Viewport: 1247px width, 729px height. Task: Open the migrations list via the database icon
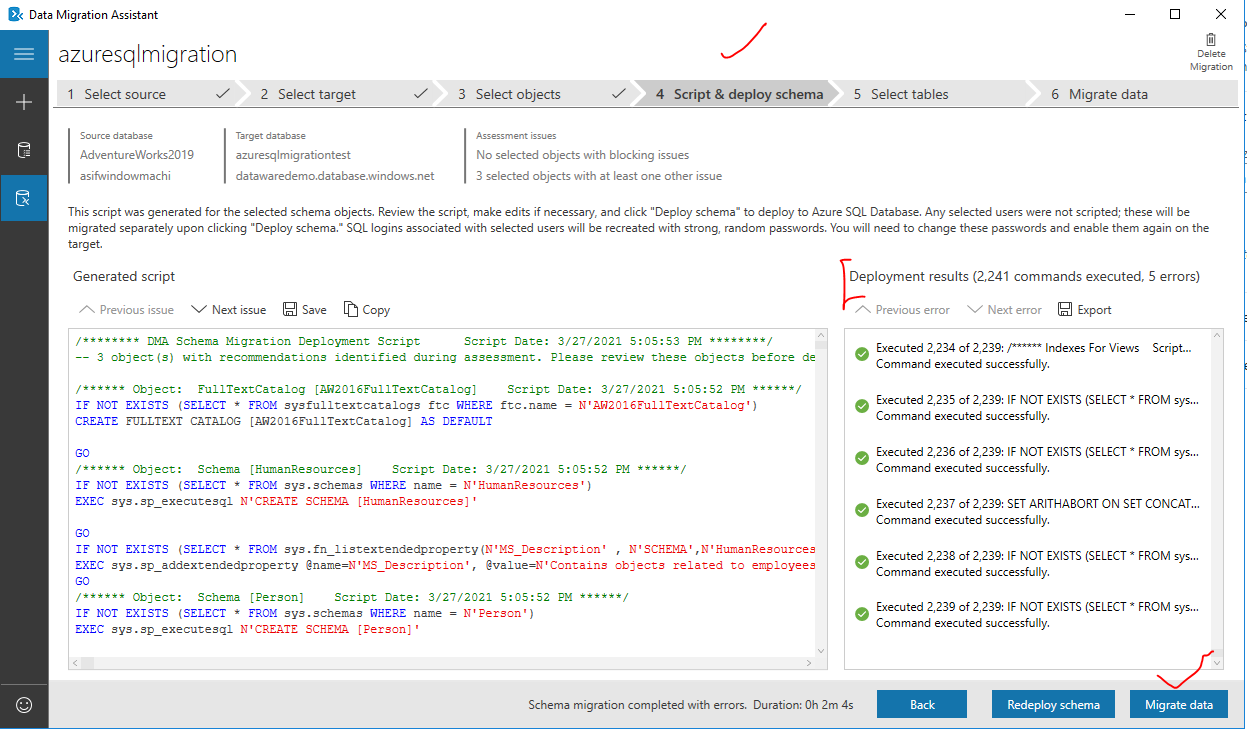[x=23, y=149]
